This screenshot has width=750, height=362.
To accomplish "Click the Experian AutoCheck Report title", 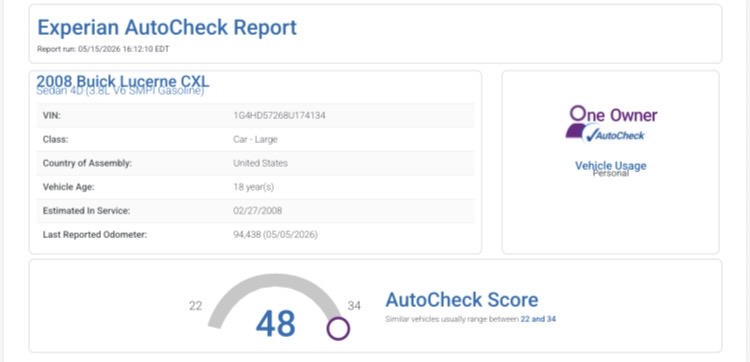I will (x=167, y=28).
